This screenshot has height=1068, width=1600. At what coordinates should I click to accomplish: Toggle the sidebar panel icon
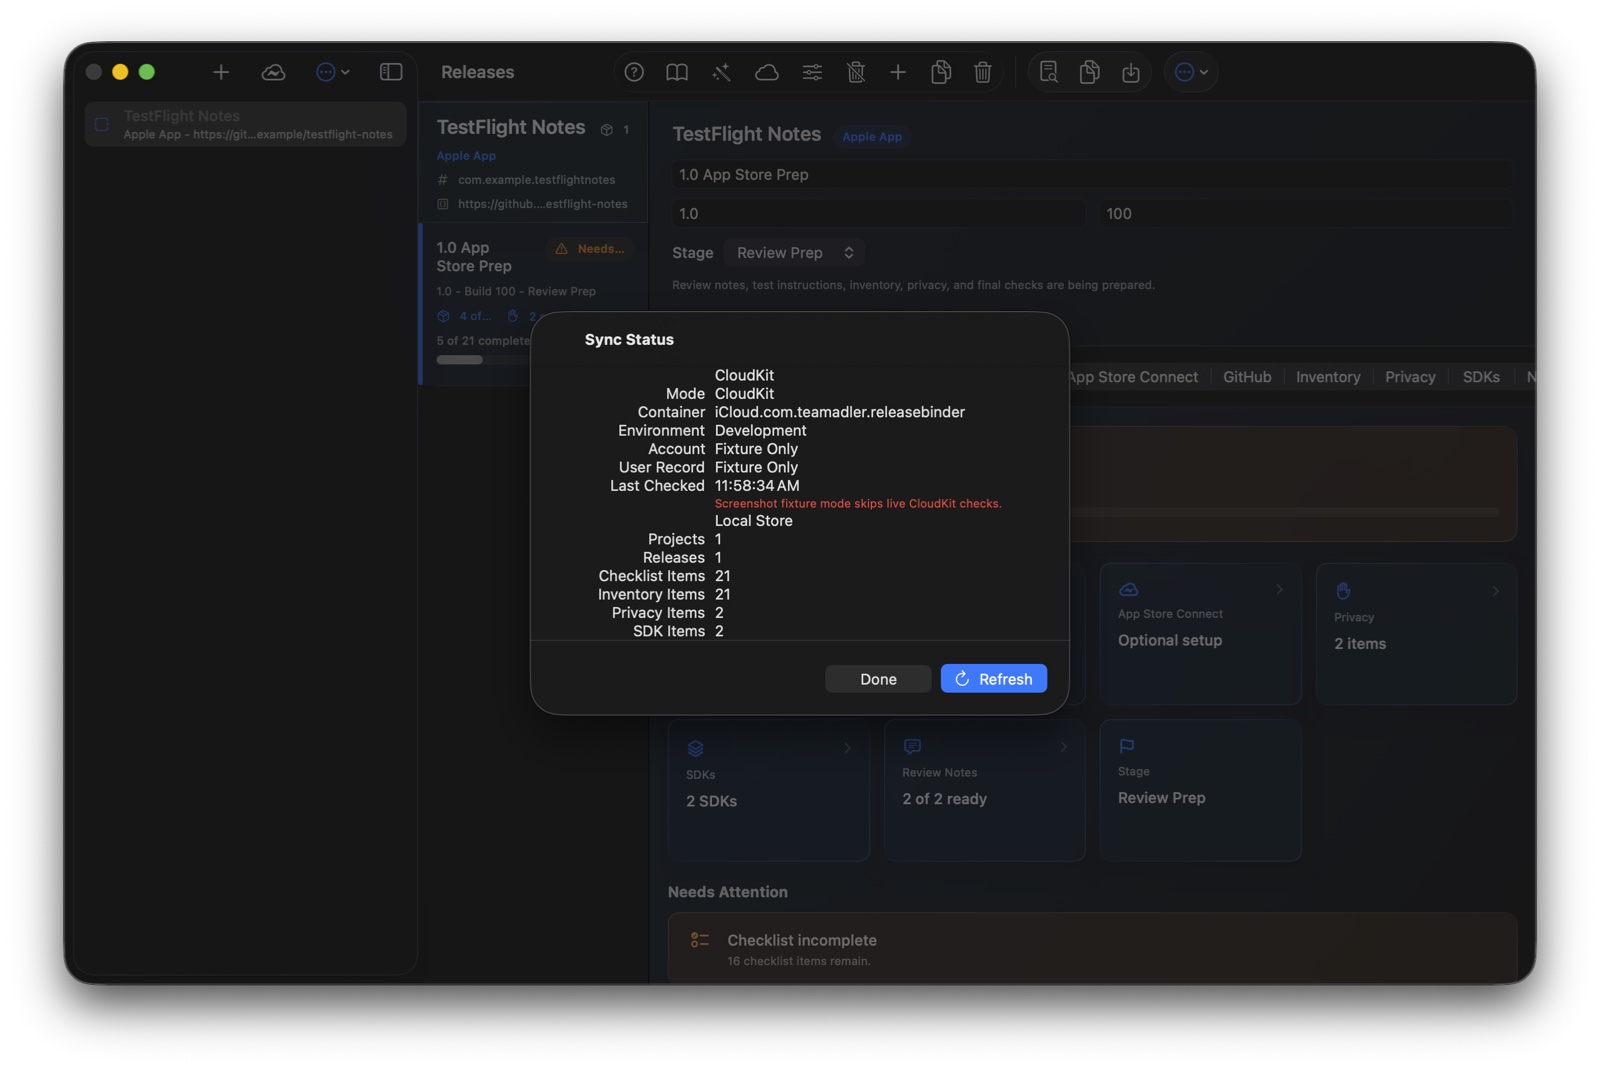click(391, 72)
